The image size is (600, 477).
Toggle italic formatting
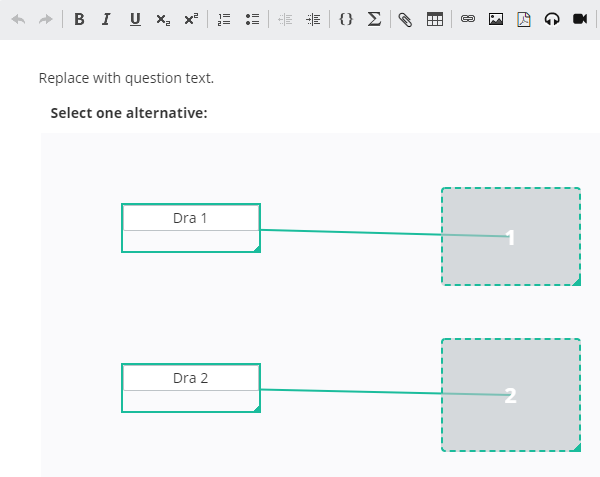pos(106,19)
